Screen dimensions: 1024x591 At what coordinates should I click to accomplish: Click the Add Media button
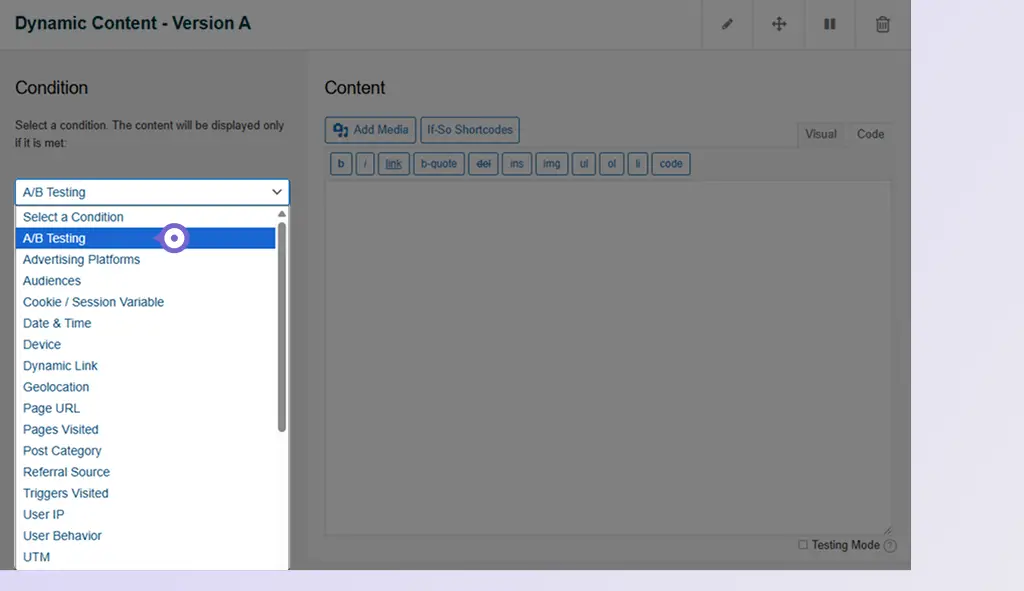coord(370,130)
